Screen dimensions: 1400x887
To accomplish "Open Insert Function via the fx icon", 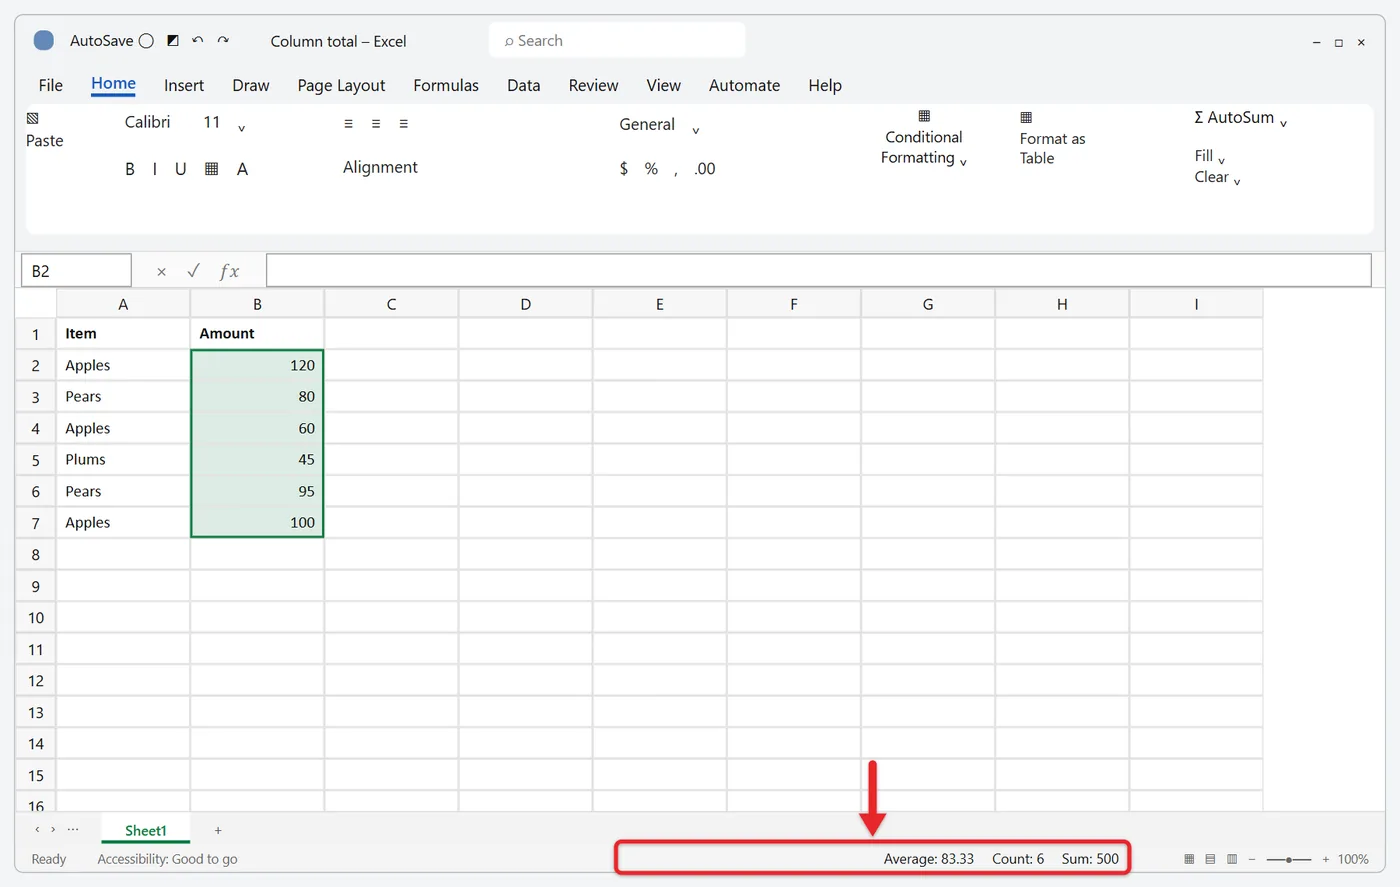I will pyautogui.click(x=229, y=271).
